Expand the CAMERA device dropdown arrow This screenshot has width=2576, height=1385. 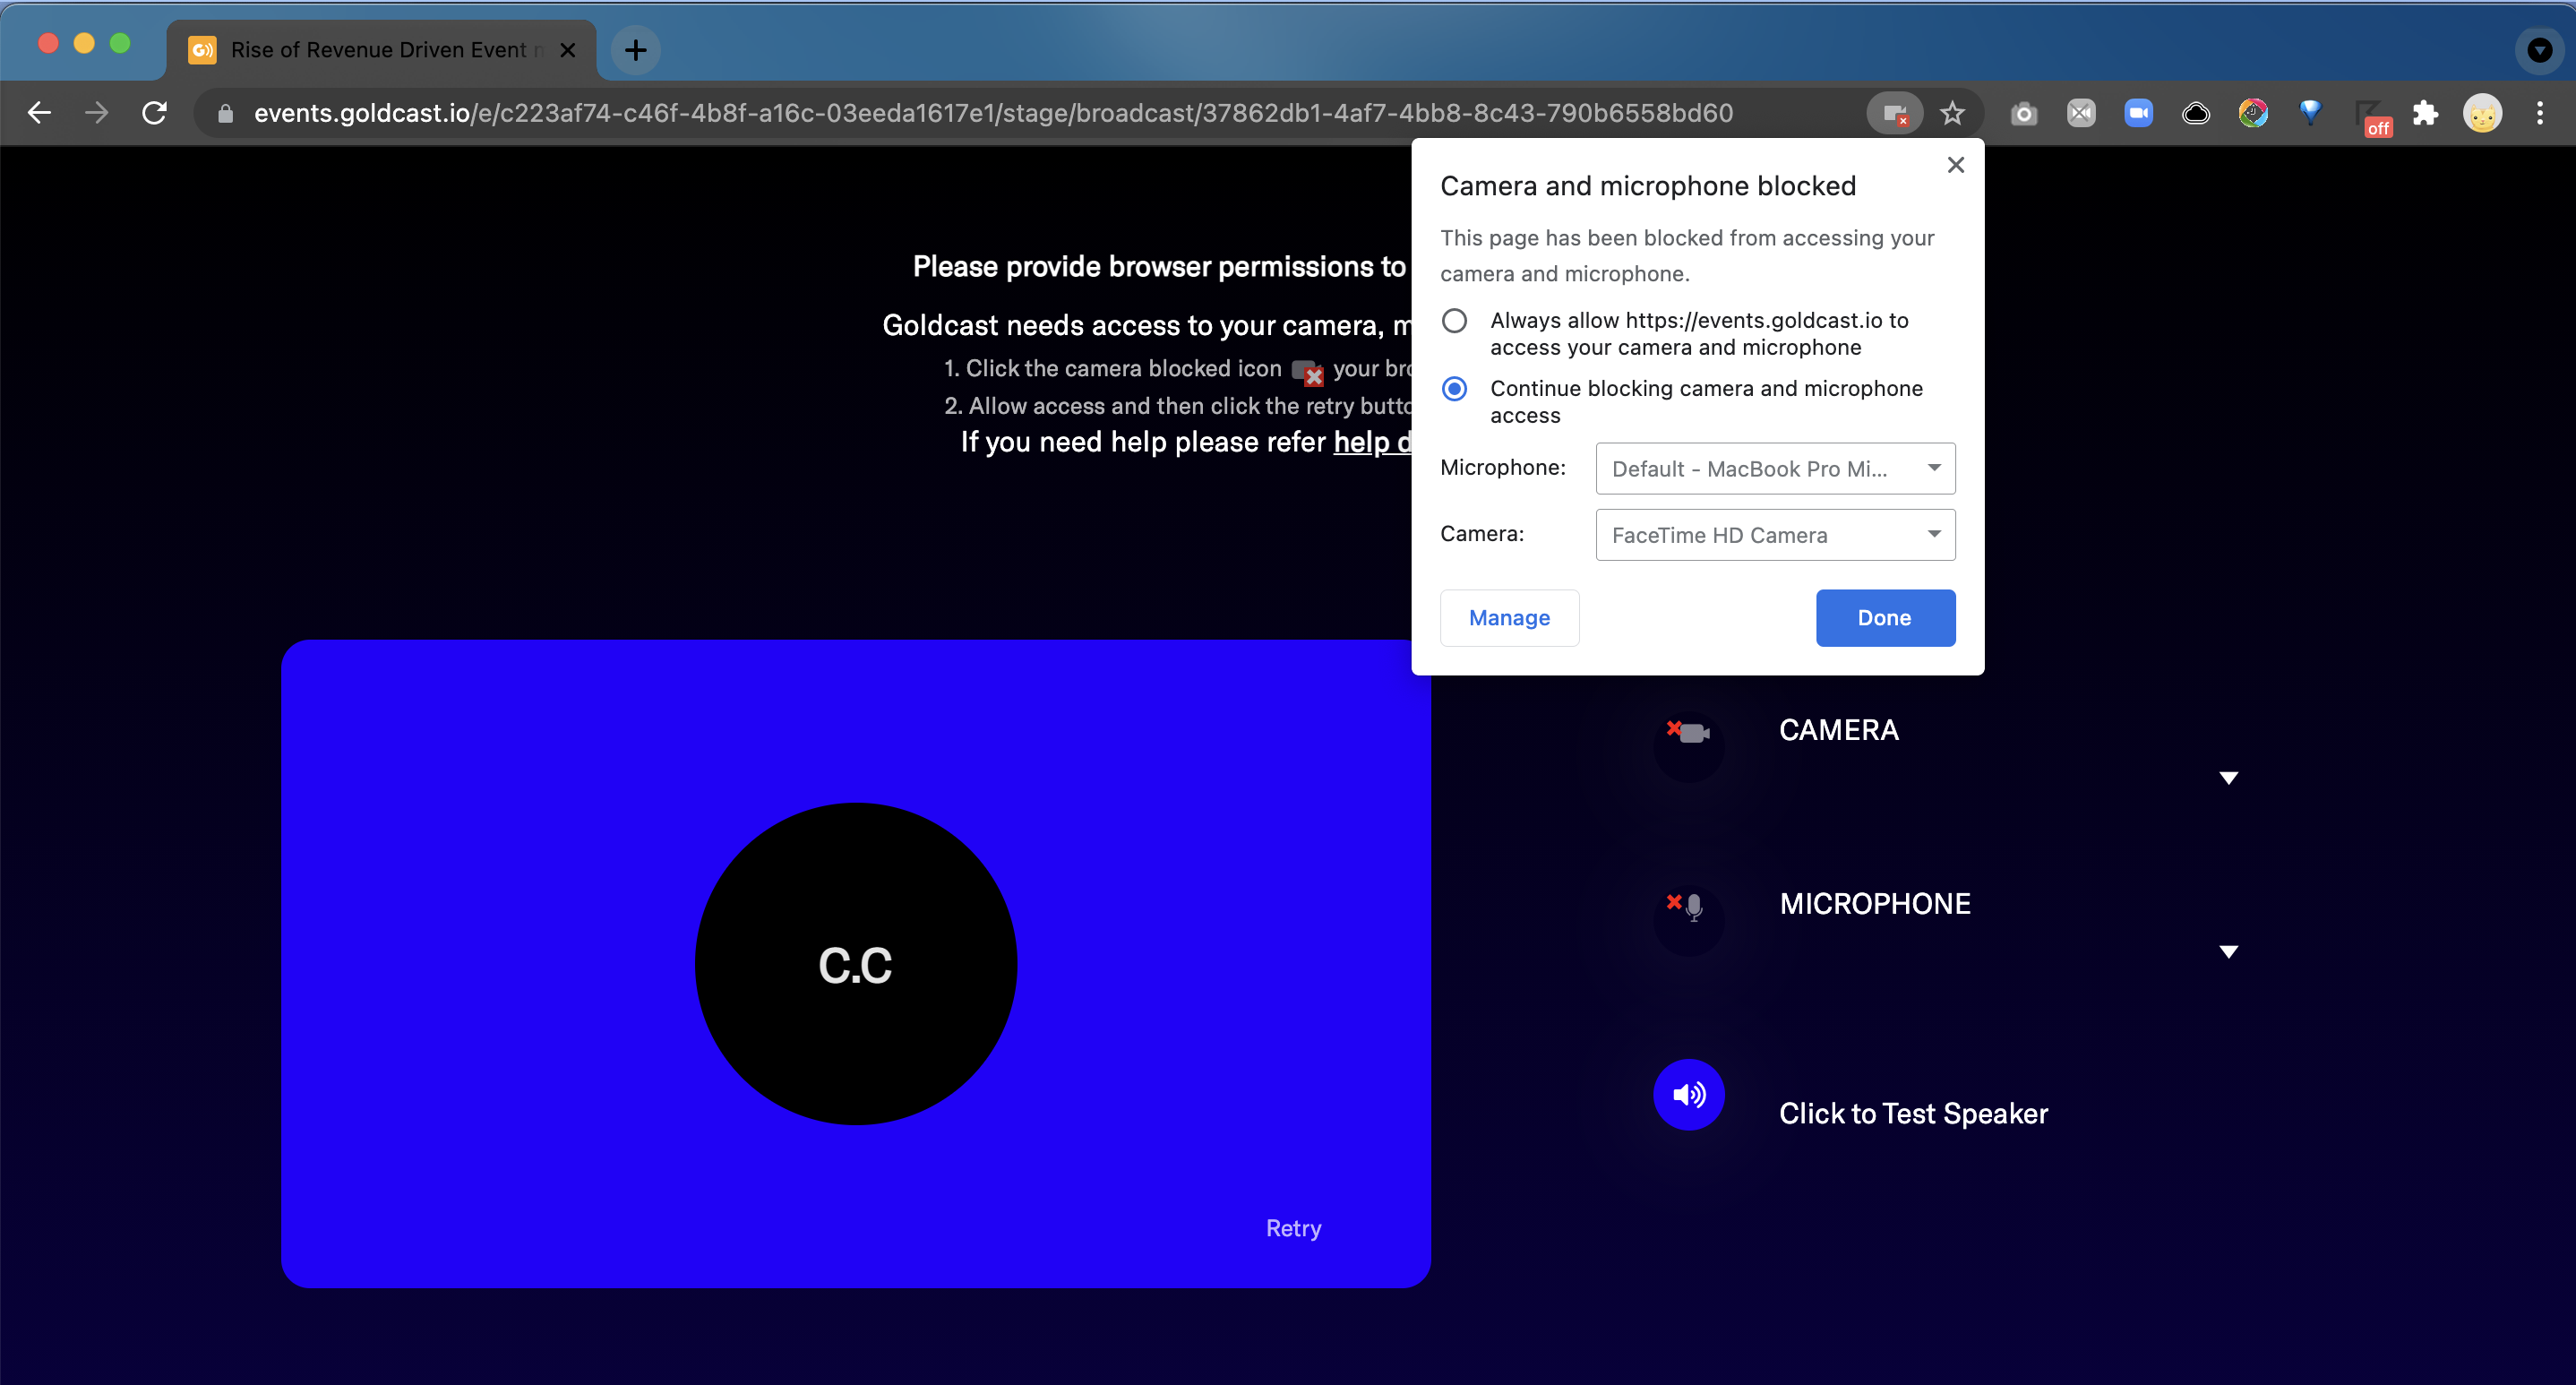[x=2228, y=778]
